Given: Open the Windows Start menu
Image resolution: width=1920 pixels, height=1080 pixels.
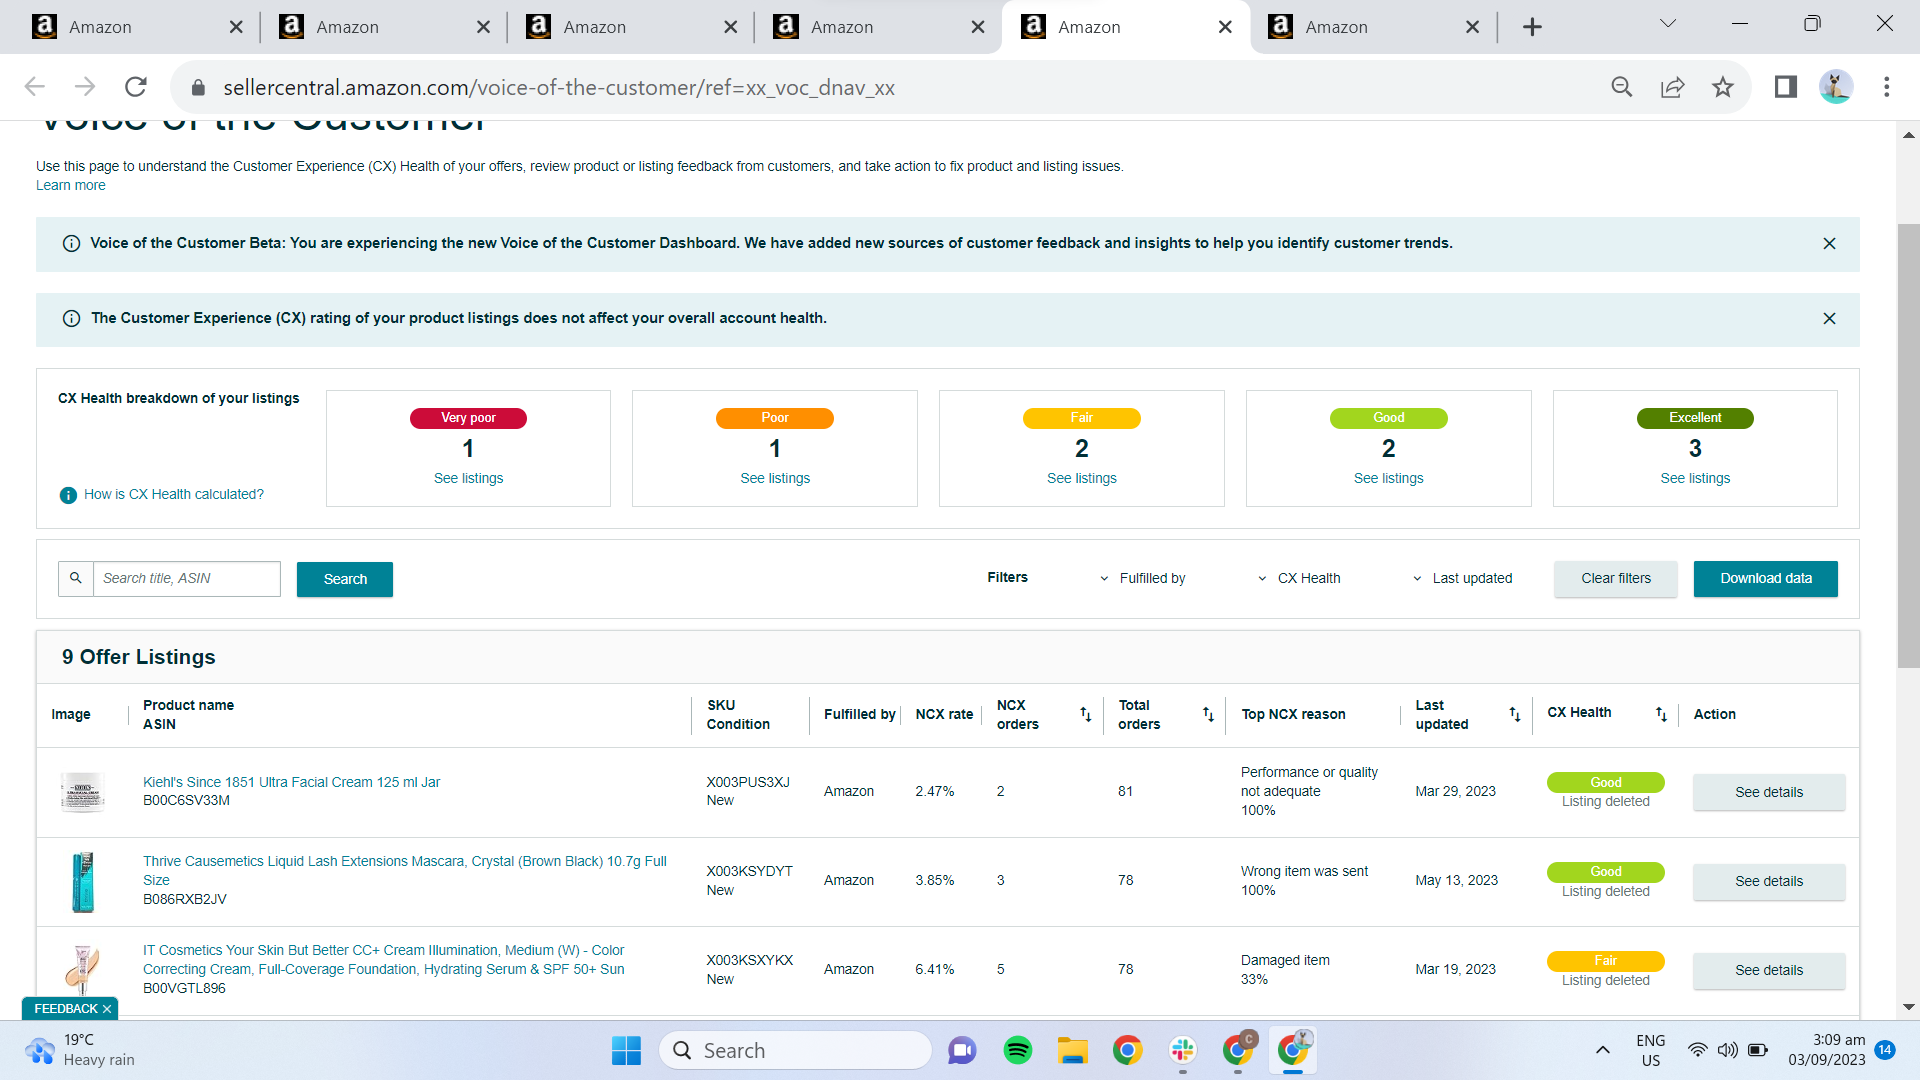Looking at the screenshot, I should click(627, 1051).
